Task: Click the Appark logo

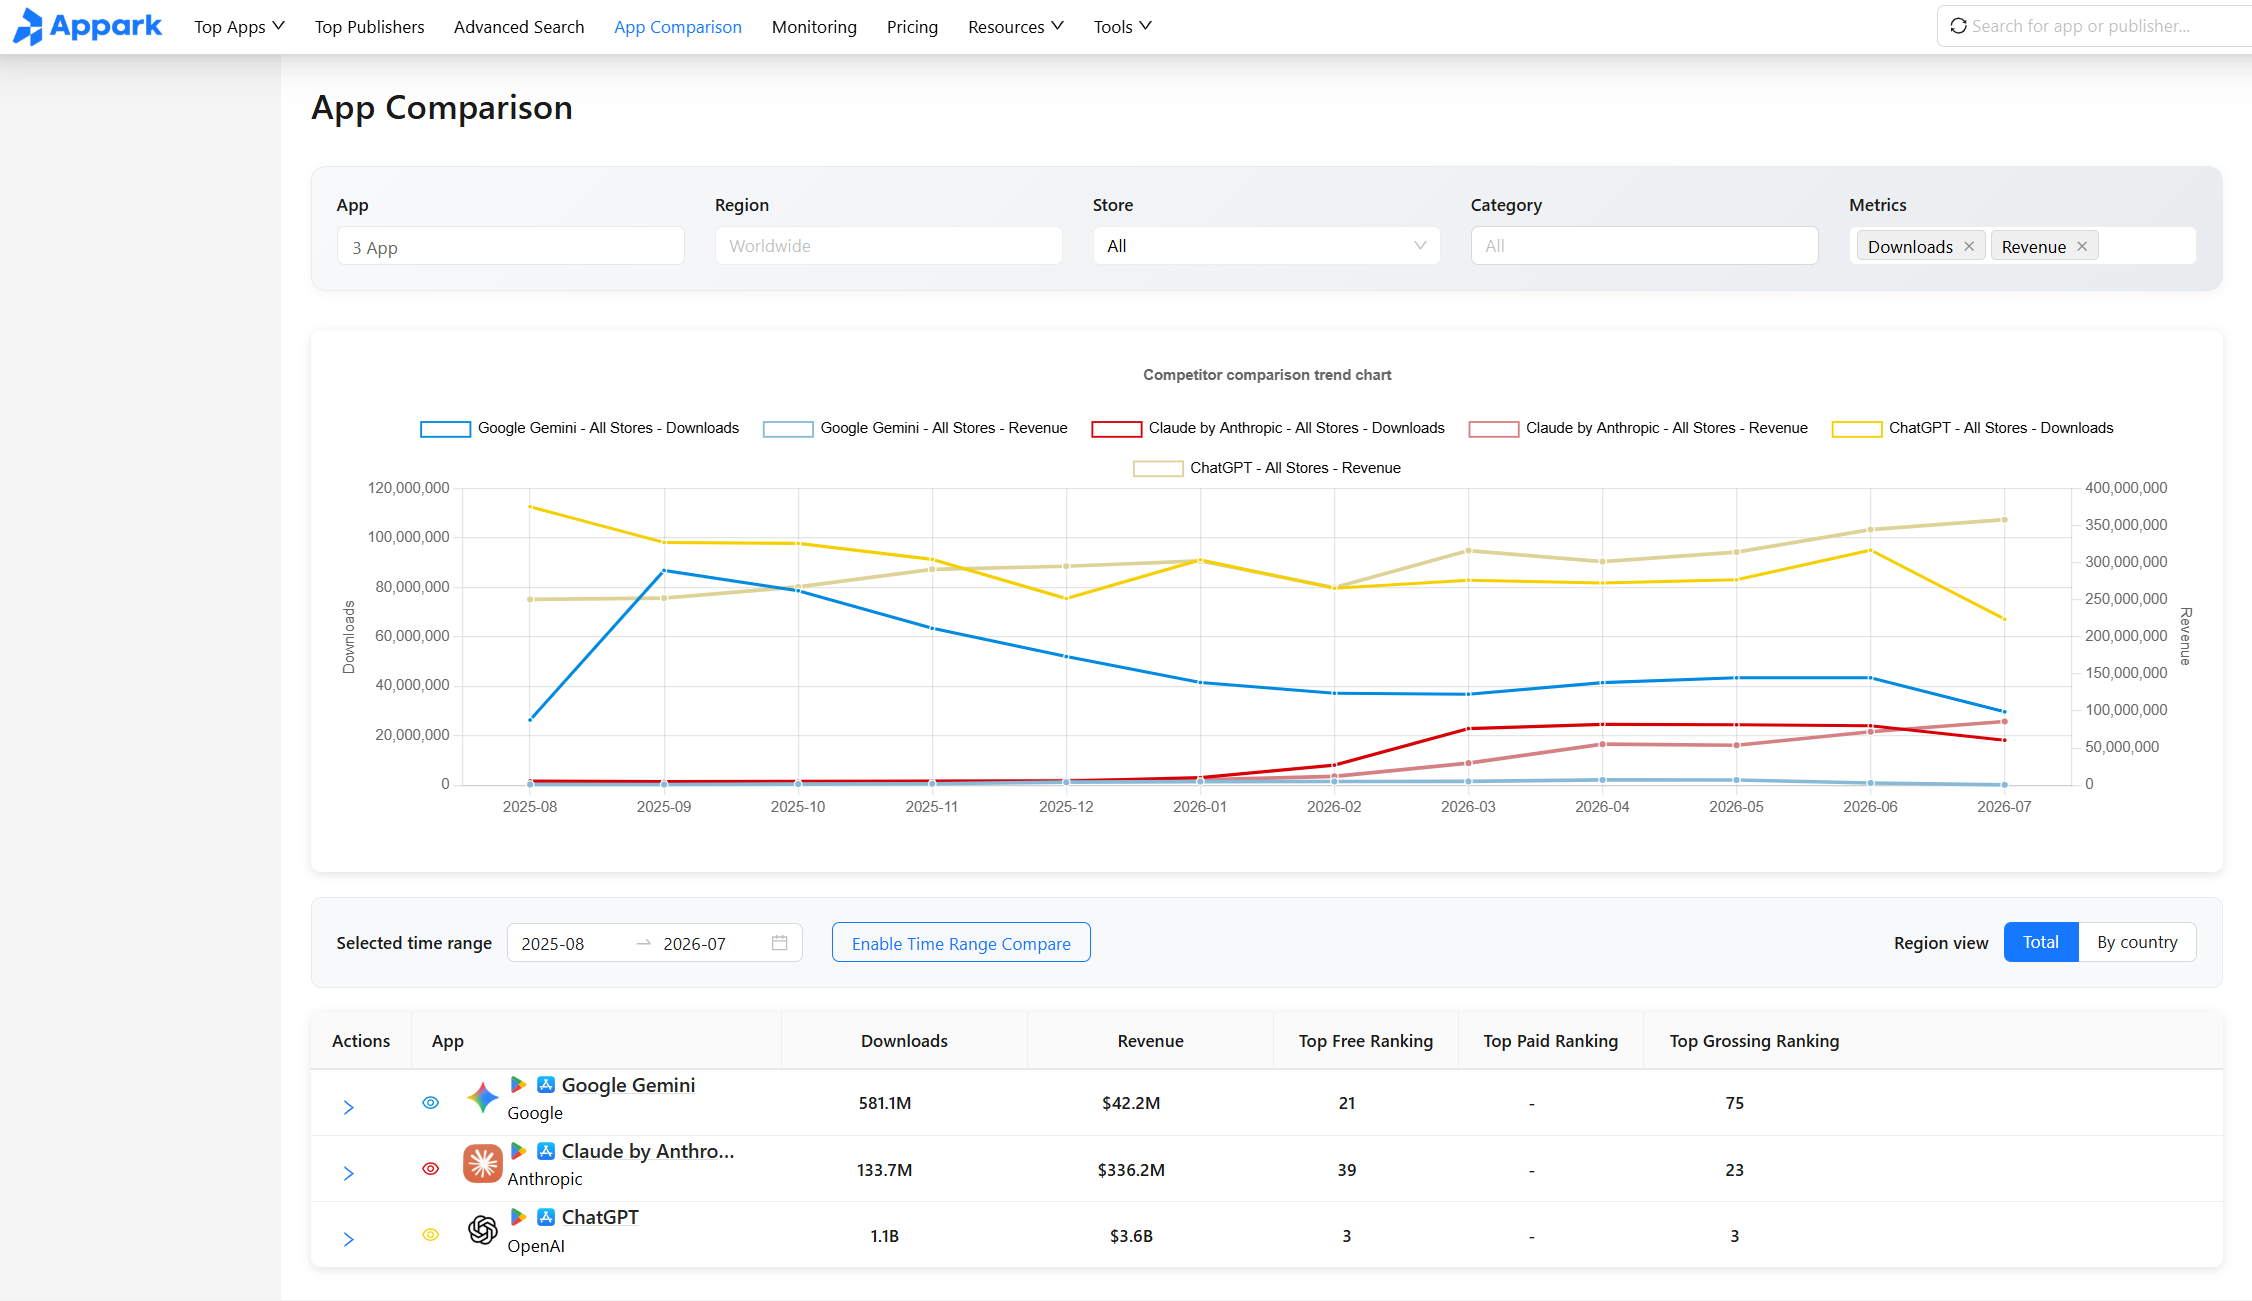Action: 87,26
